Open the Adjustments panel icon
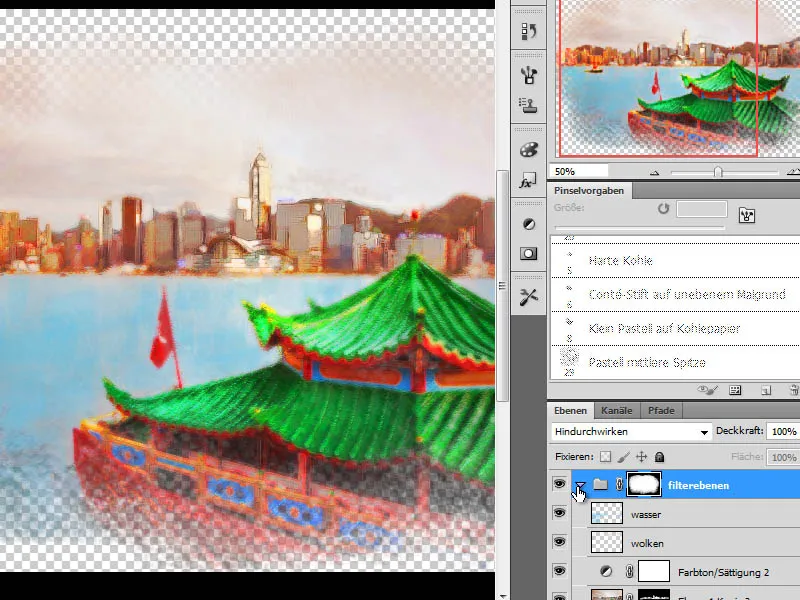Screen dimensions: 800x600 (529, 224)
